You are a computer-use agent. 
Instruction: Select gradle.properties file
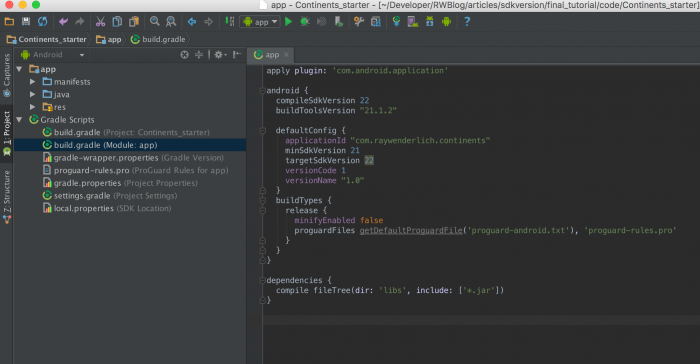[x=129, y=183]
